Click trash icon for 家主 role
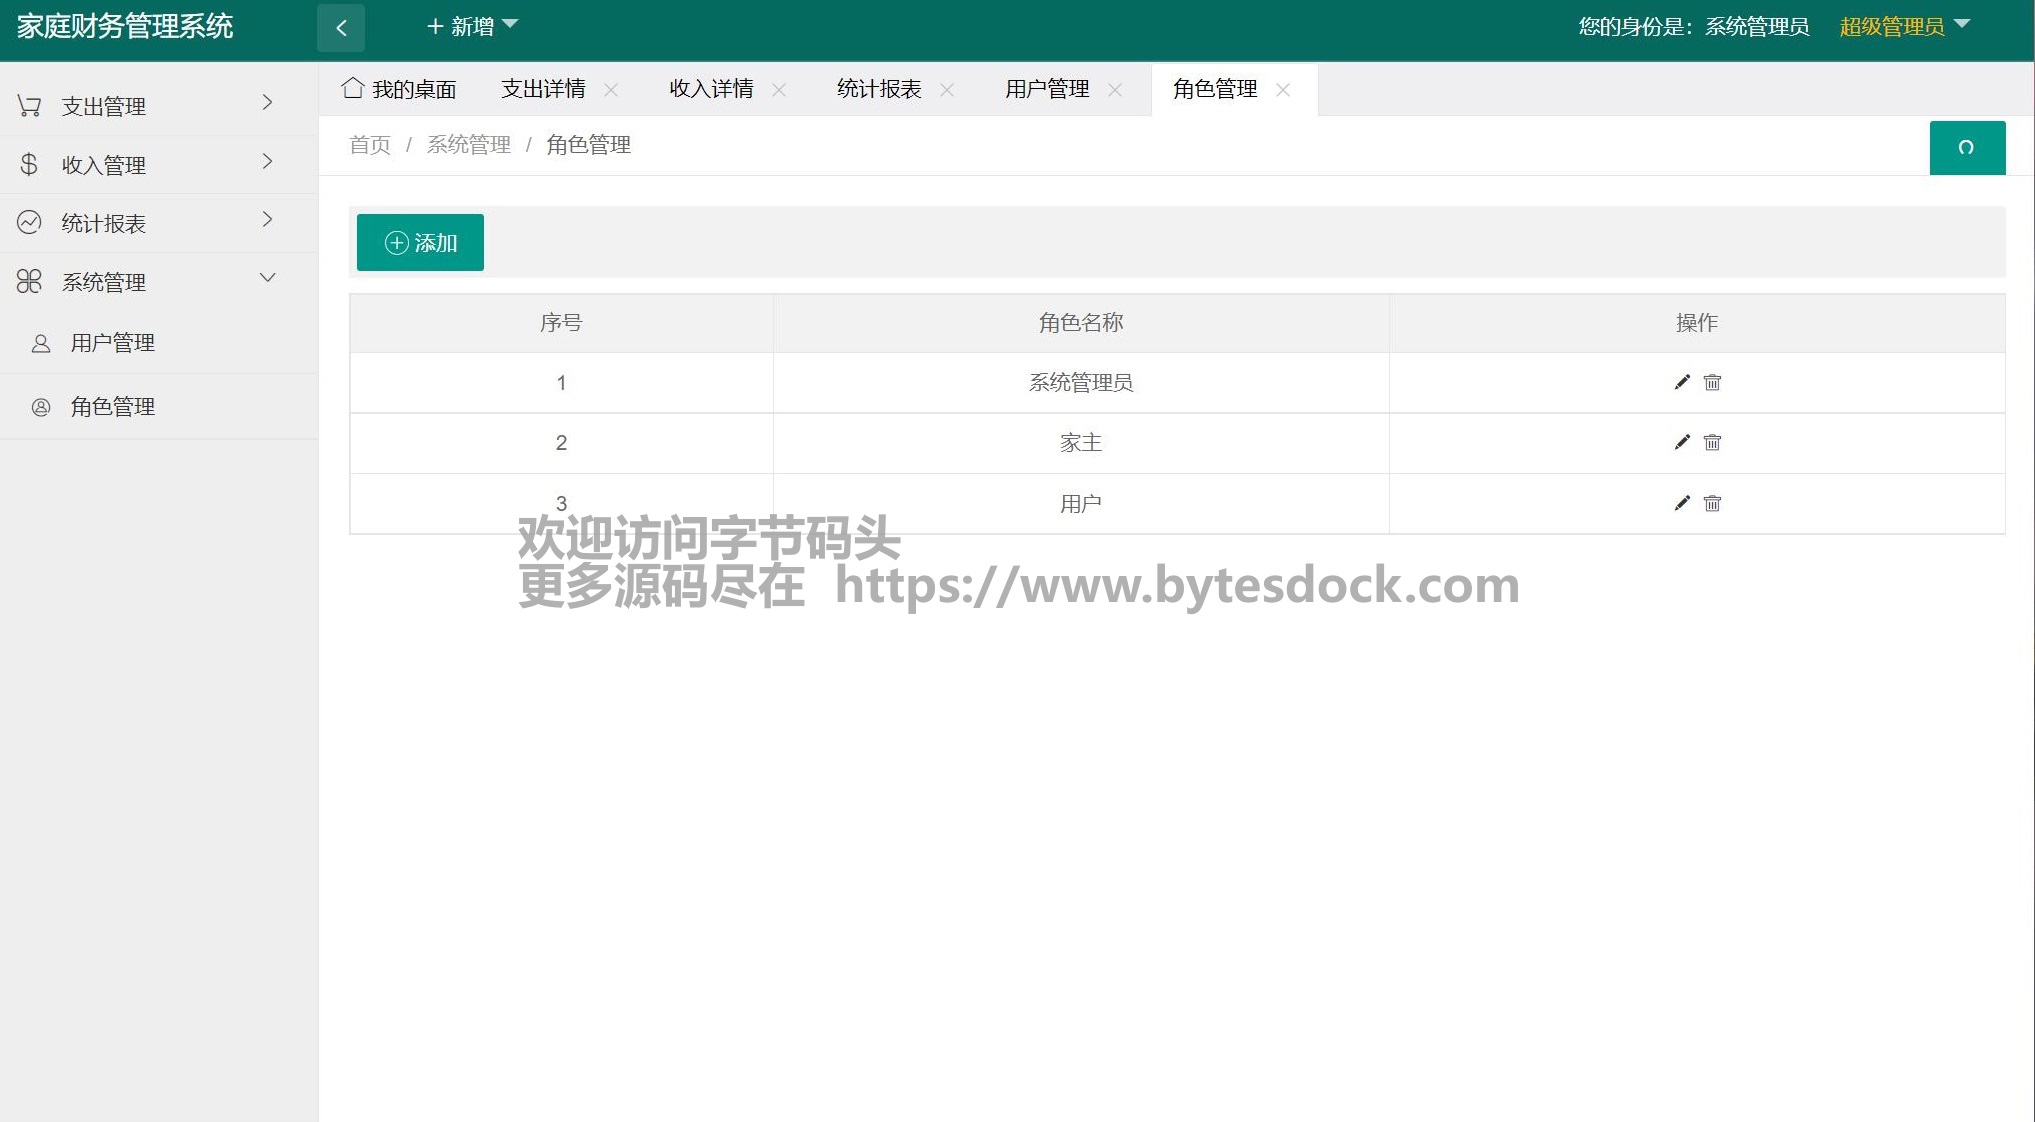2035x1122 pixels. point(1712,442)
